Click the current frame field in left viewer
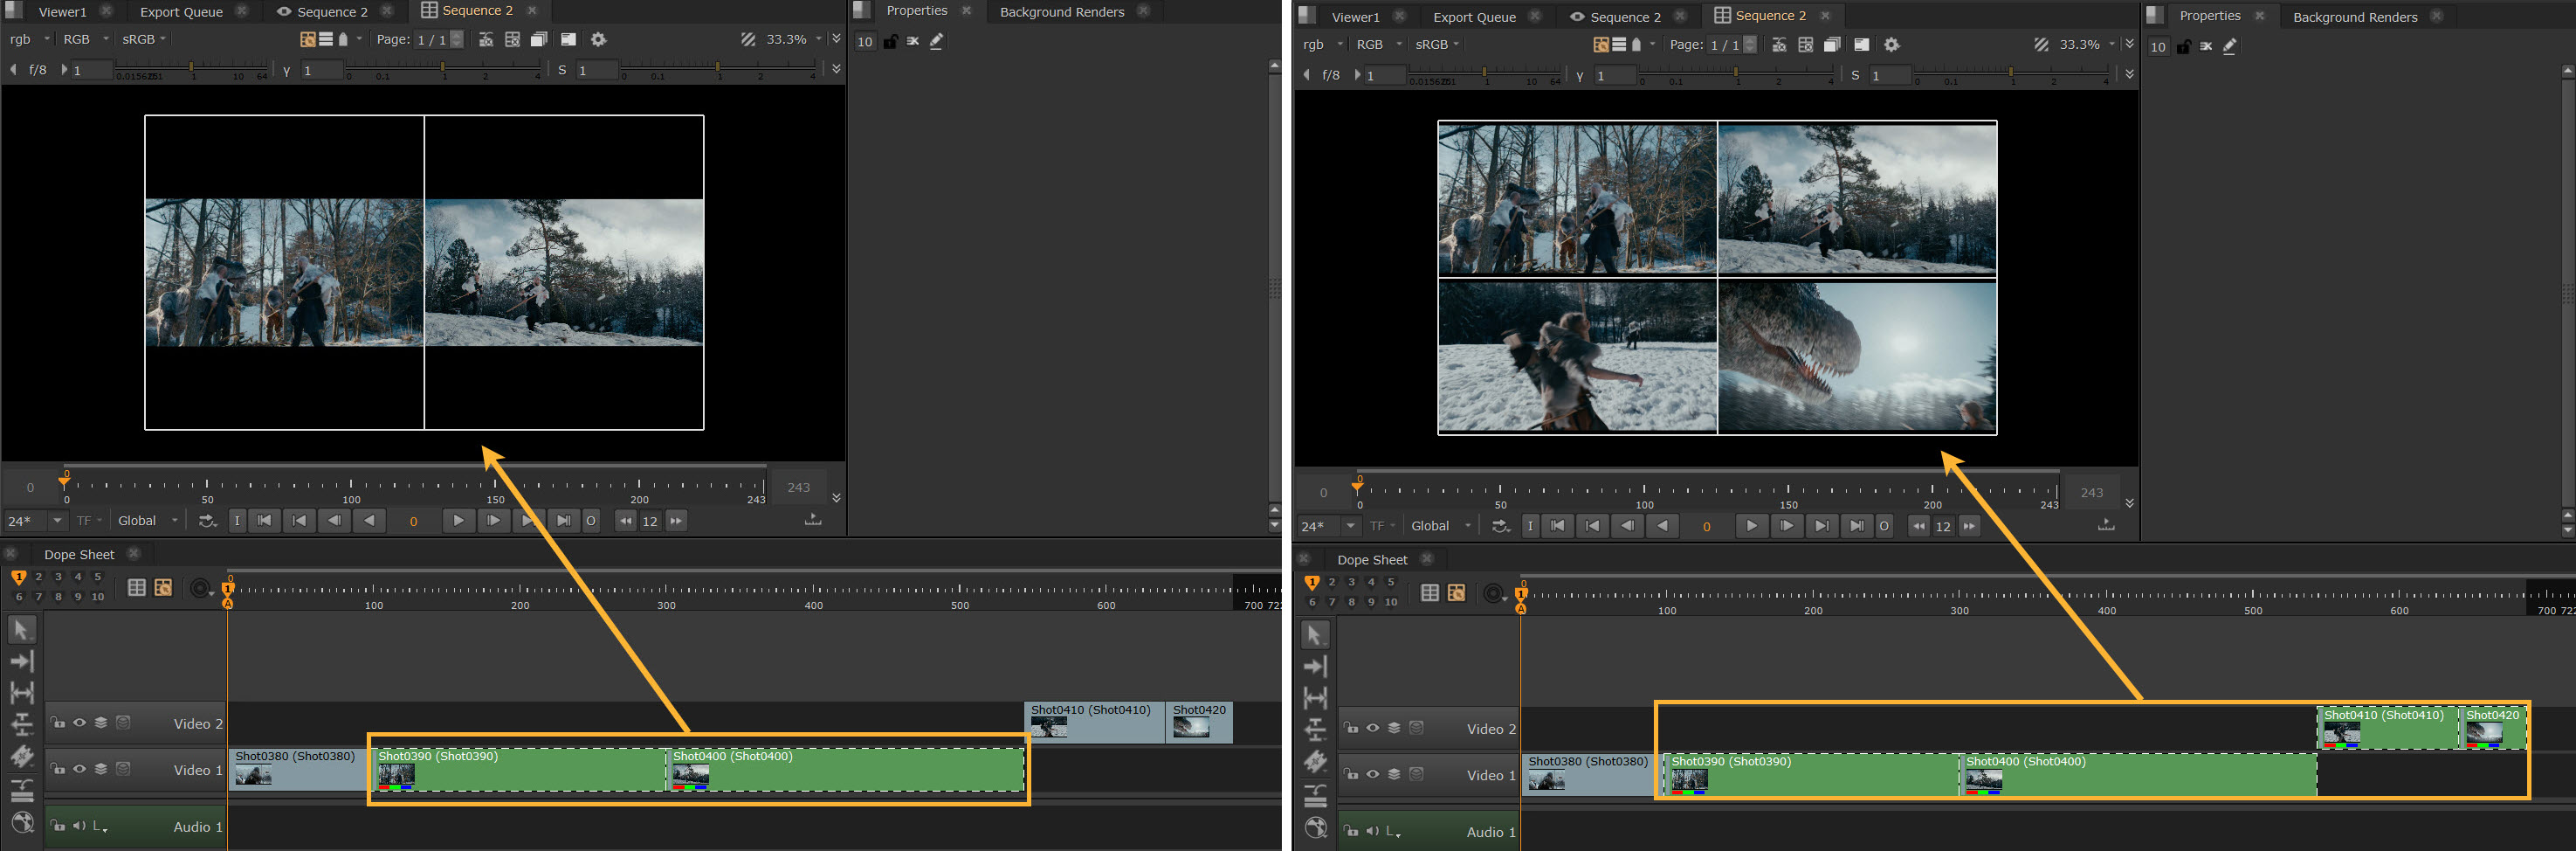Image resolution: width=2576 pixels, height=851 pixels. pos(413,520)
